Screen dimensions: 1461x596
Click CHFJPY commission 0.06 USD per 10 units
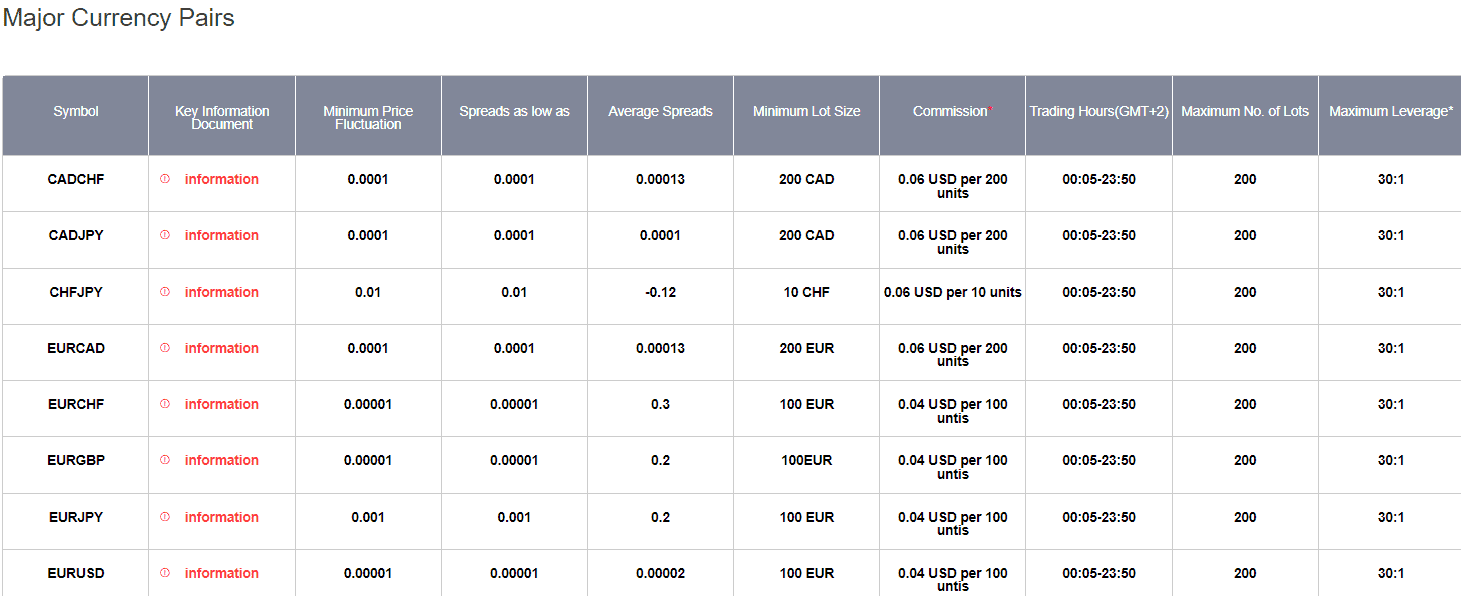pyautogui.click(x=952, y=292)
